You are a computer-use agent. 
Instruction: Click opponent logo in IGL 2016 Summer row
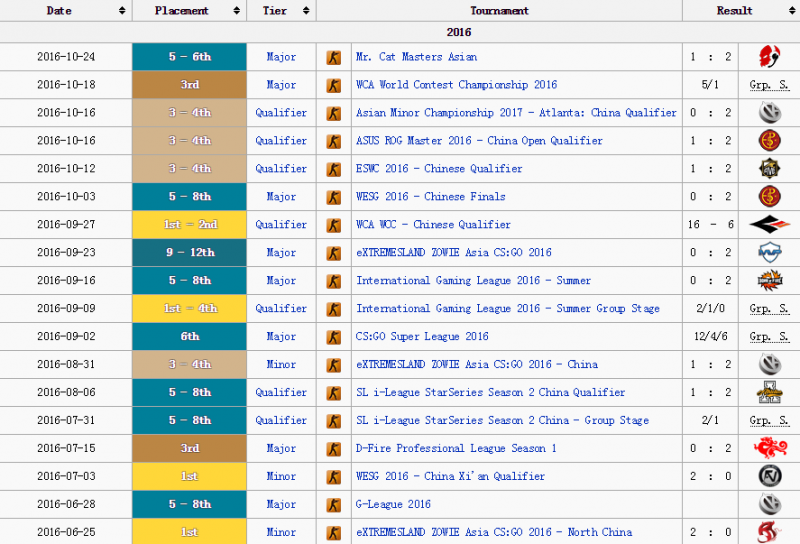pos(769,280)
